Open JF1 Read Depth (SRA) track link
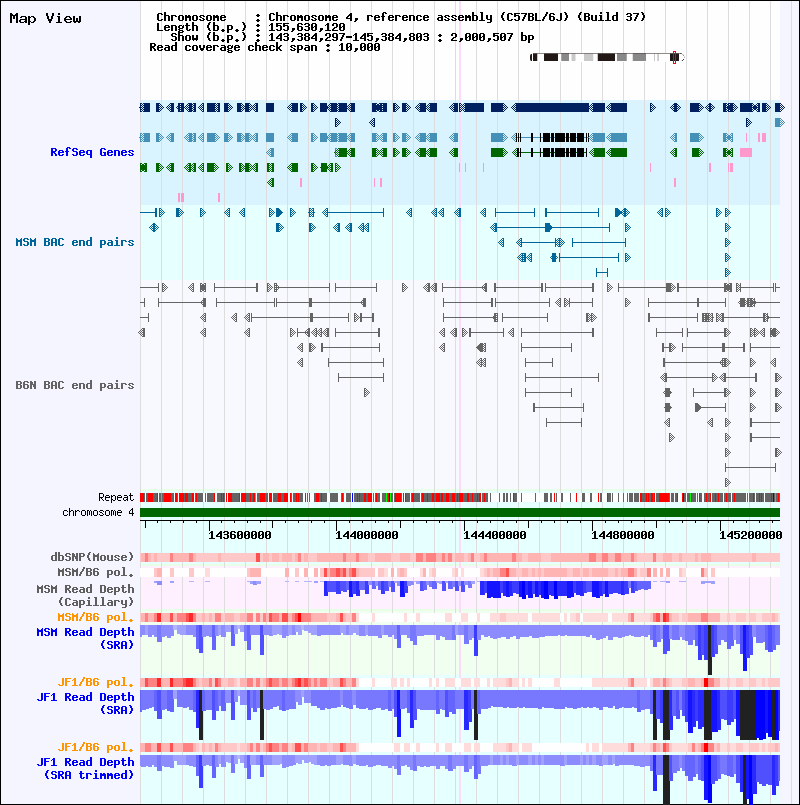This screenshot has width=800, height=805. coord(85,703)
